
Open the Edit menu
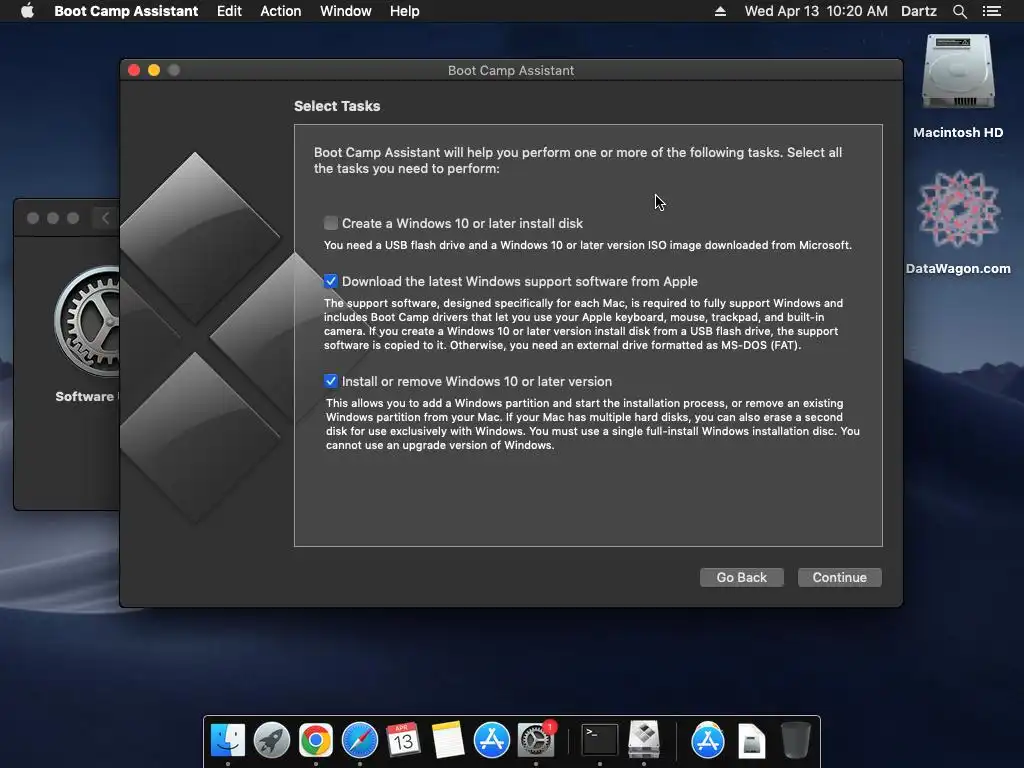(229, 11)
